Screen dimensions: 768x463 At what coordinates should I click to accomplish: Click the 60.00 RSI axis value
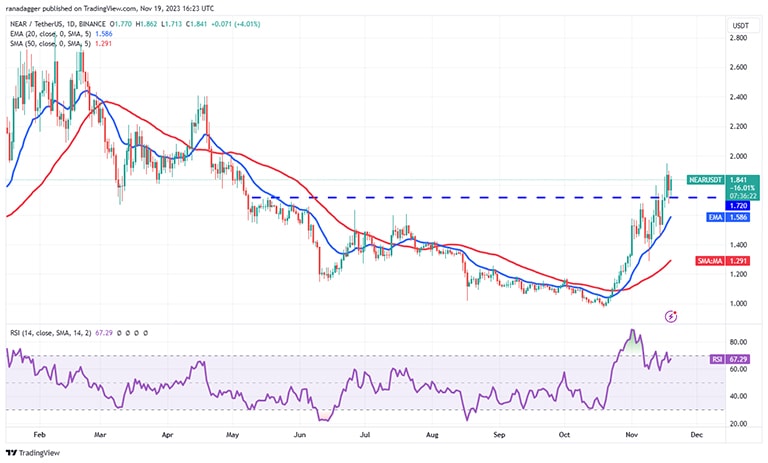coord(738,369)
